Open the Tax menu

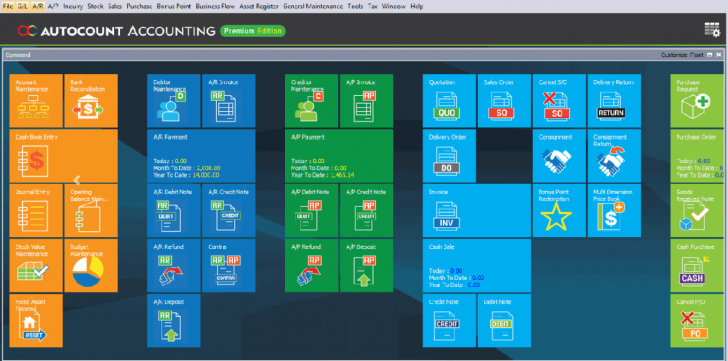(x=373, y=6)
